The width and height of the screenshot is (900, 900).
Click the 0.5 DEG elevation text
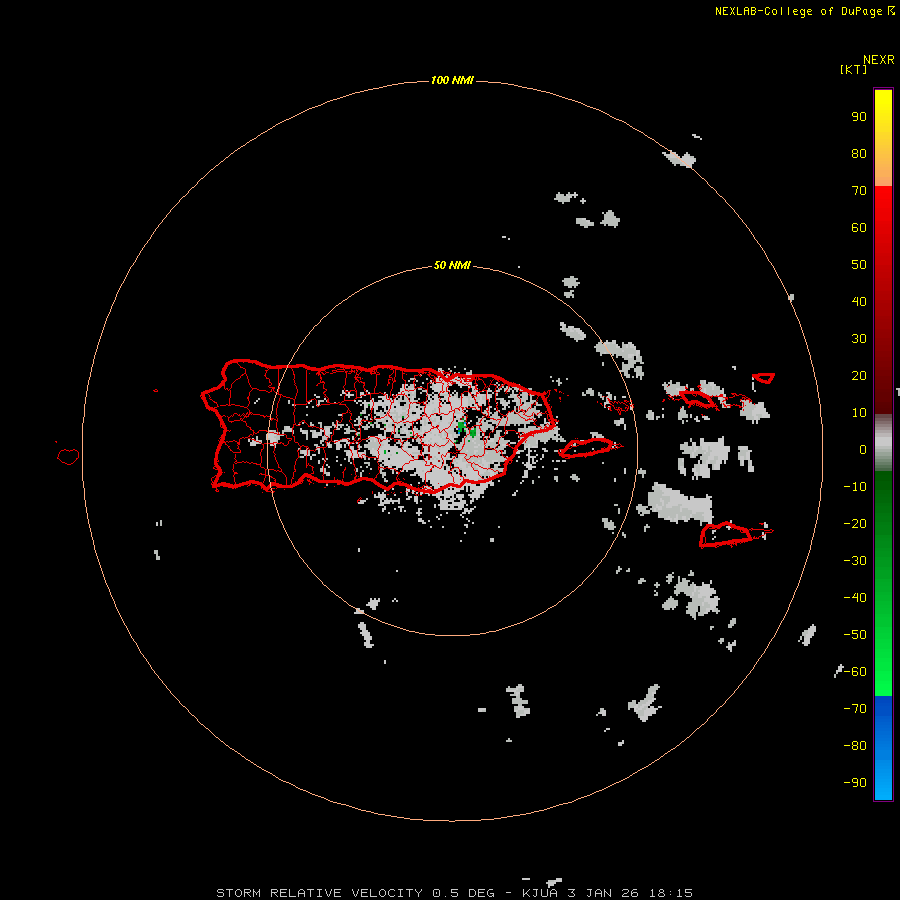coord(463,893)
